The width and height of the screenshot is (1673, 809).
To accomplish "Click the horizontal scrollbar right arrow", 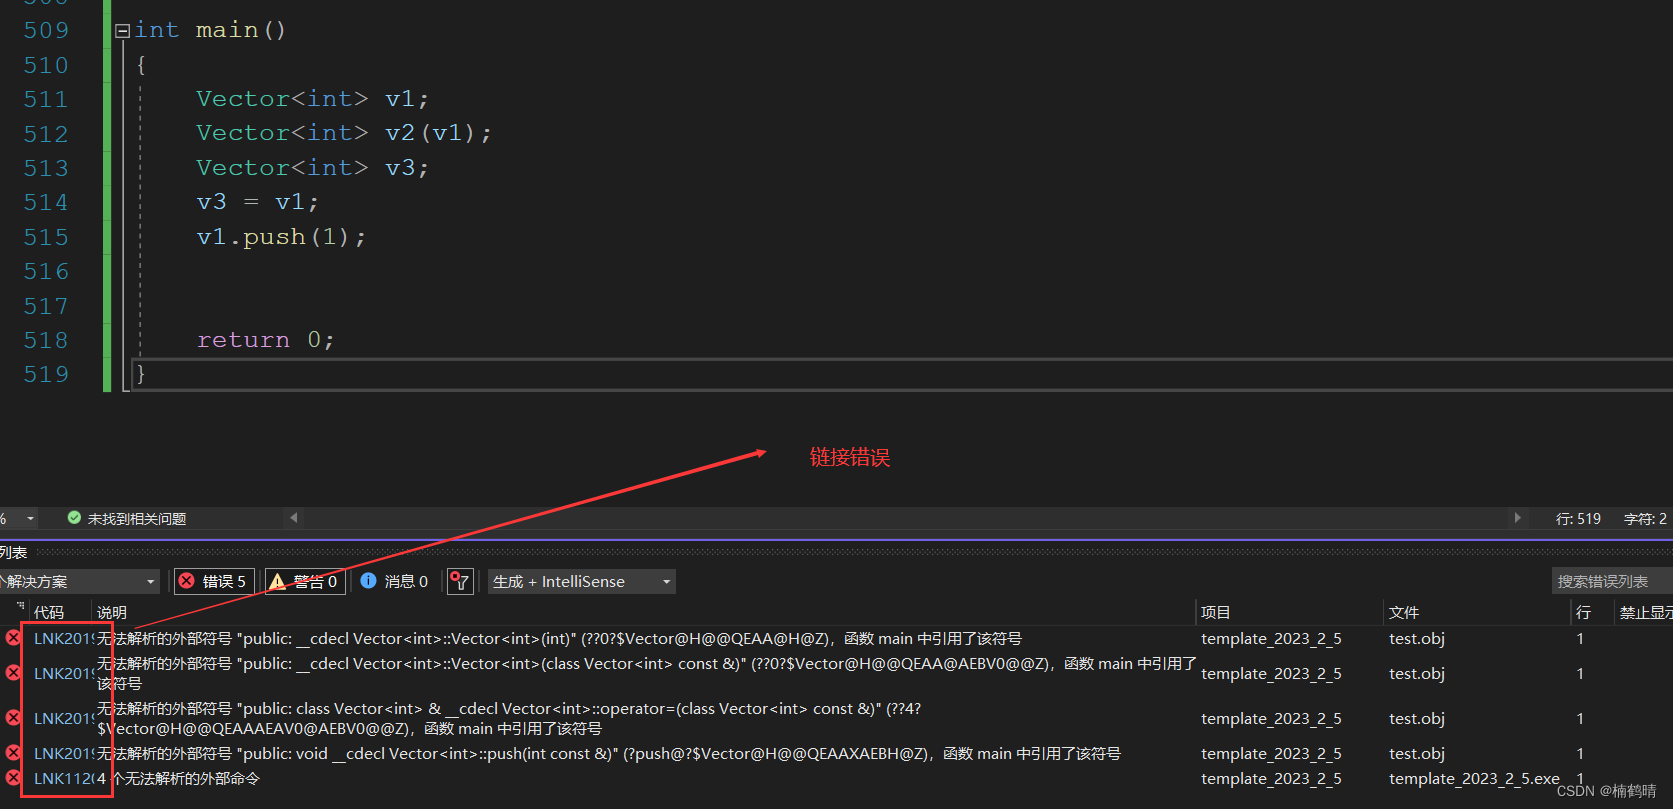I will pyautogui.click(x=1517, y=518).
